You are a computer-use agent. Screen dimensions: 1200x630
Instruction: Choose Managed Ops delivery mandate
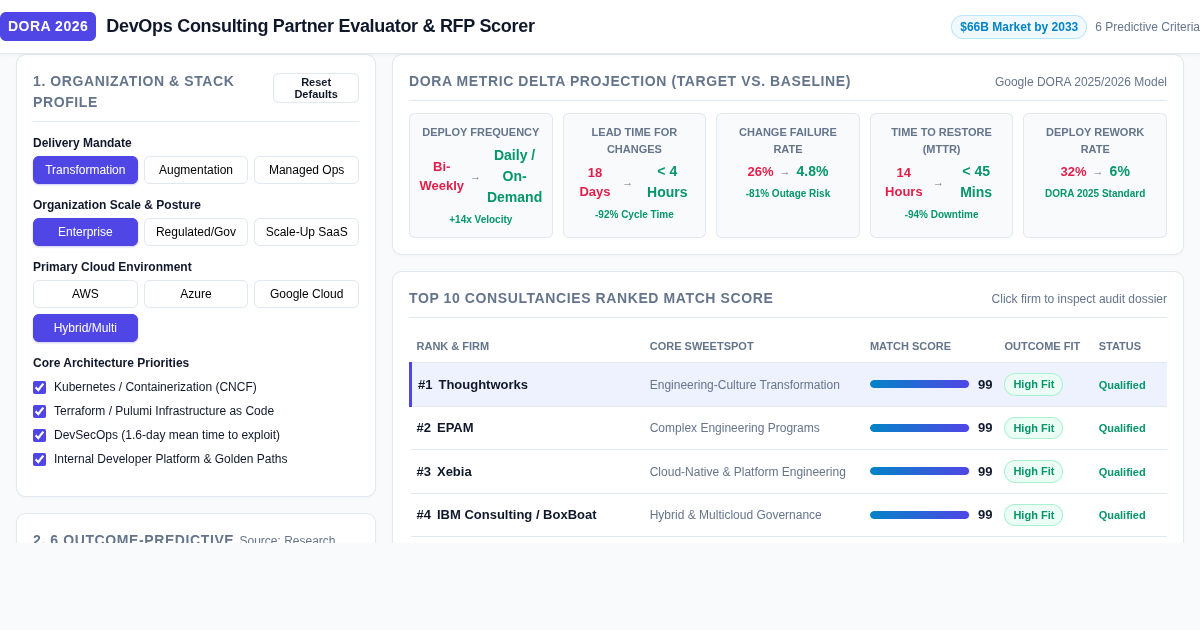[306, 170]
